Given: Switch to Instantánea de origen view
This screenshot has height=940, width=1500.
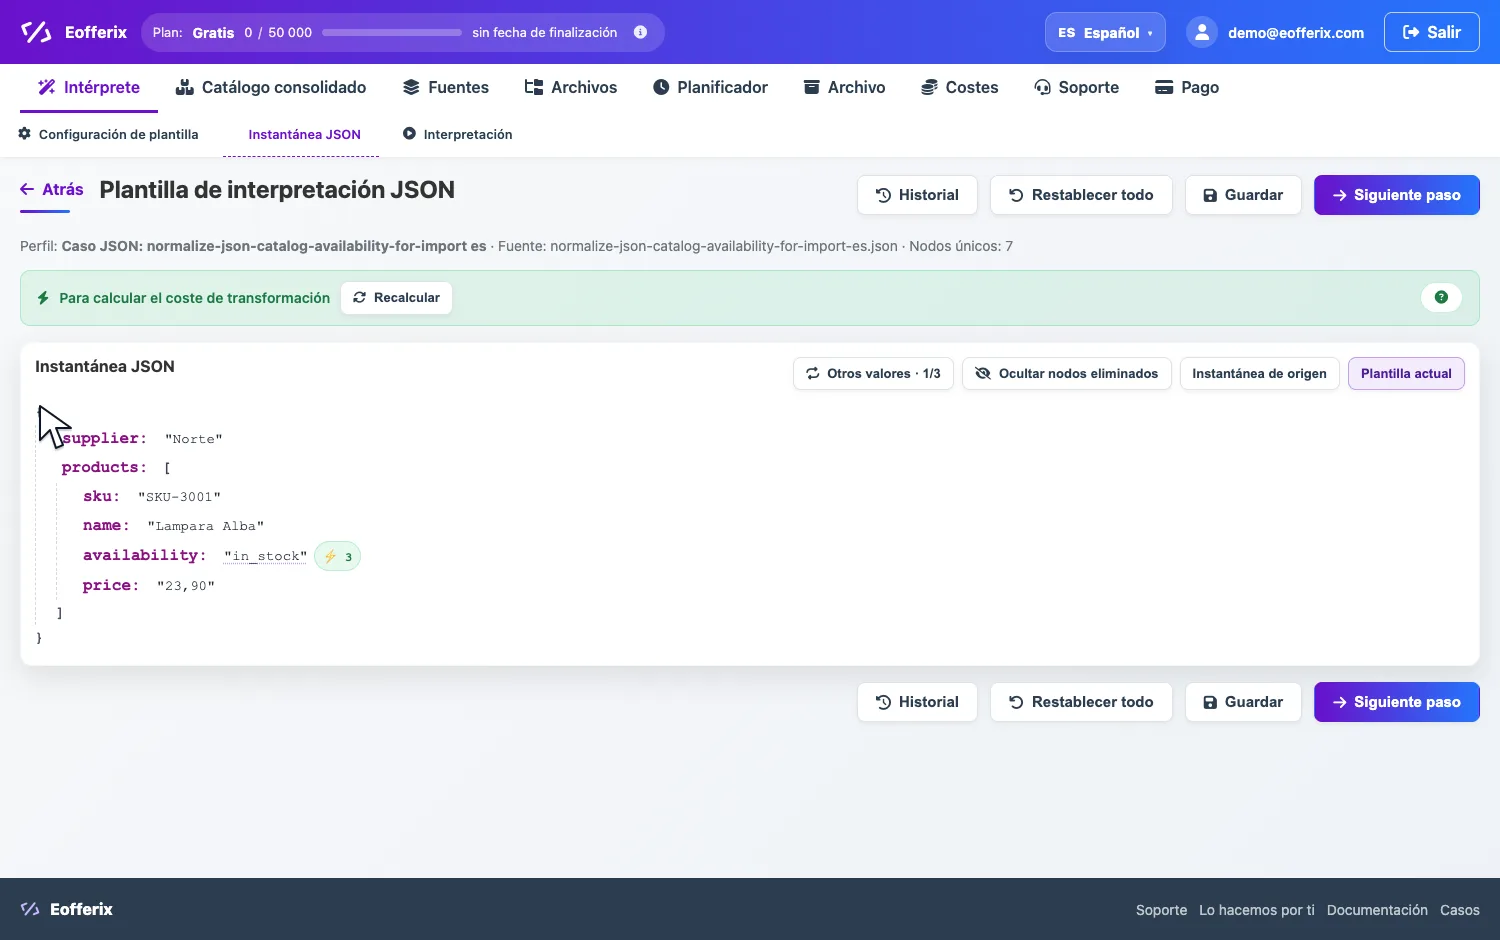Looking at the screenshot, I should 1259,374.
